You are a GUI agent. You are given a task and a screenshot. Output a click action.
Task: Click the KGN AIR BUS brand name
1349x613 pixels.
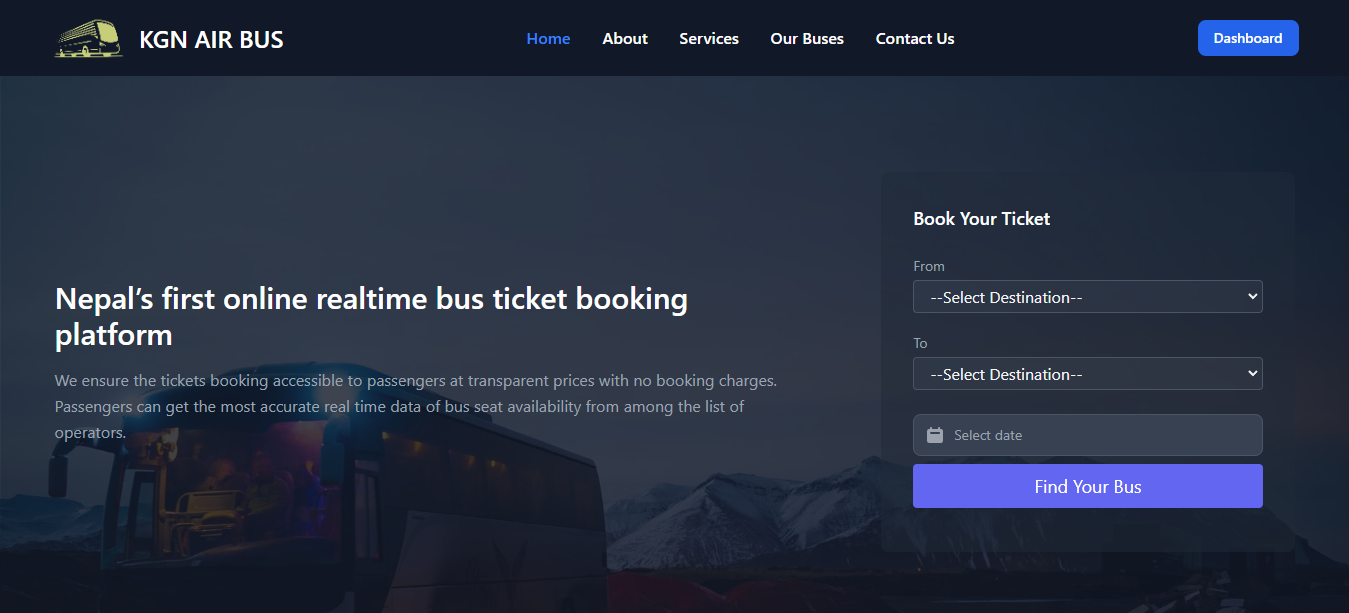coord(211,40)
